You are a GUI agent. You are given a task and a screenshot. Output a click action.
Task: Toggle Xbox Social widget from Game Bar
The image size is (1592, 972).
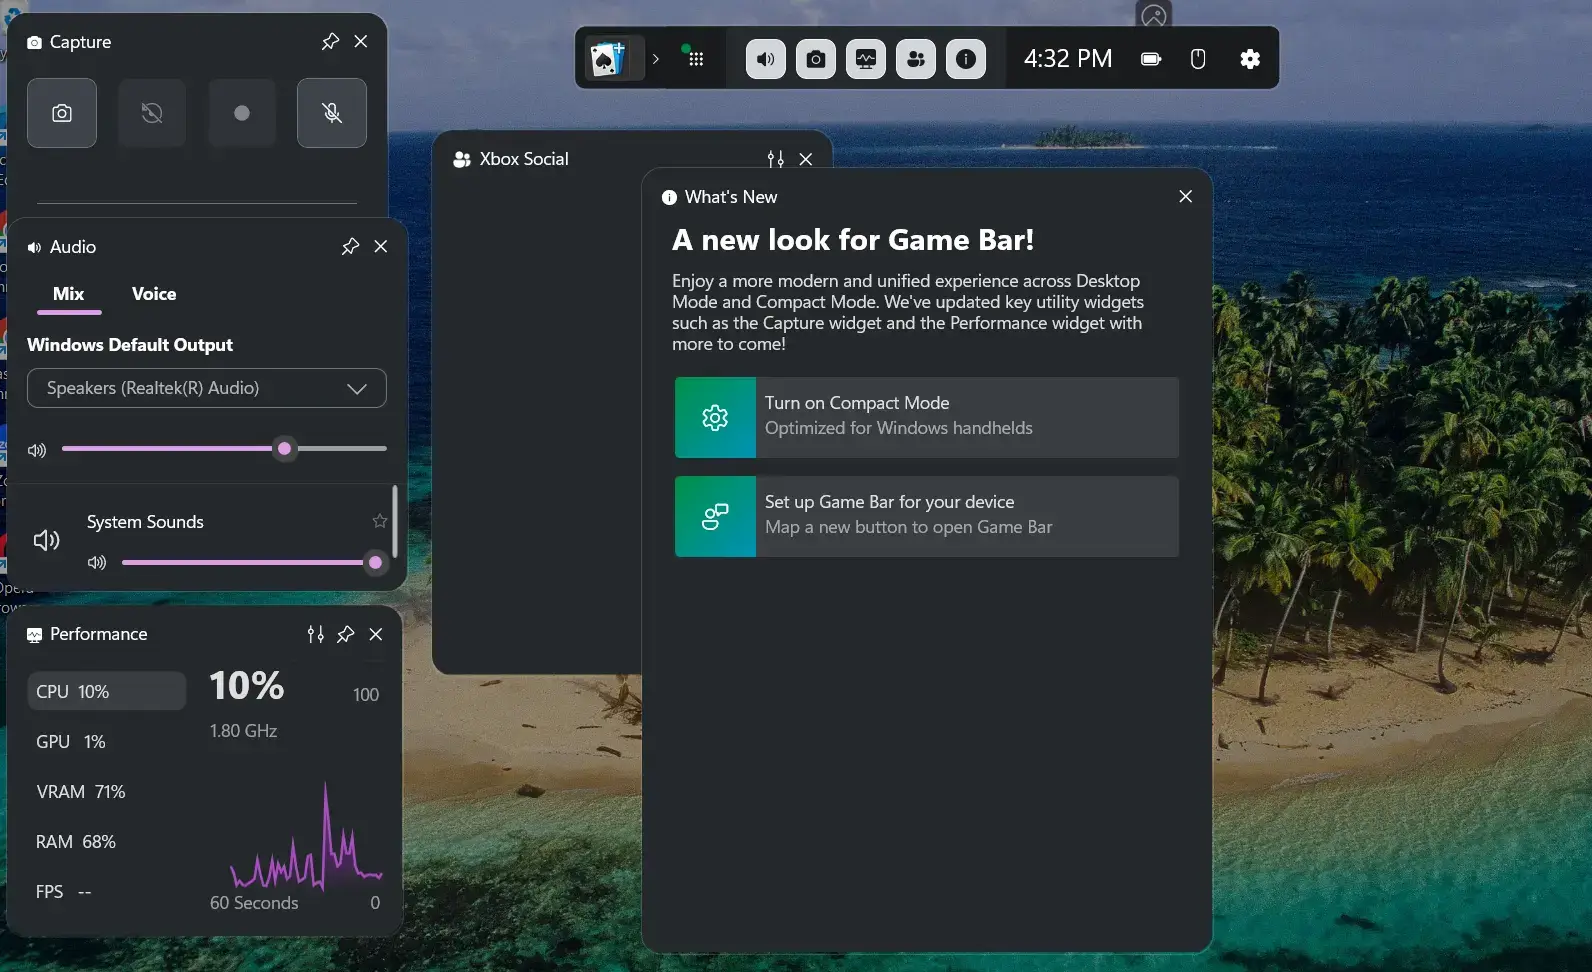point(916,59)
